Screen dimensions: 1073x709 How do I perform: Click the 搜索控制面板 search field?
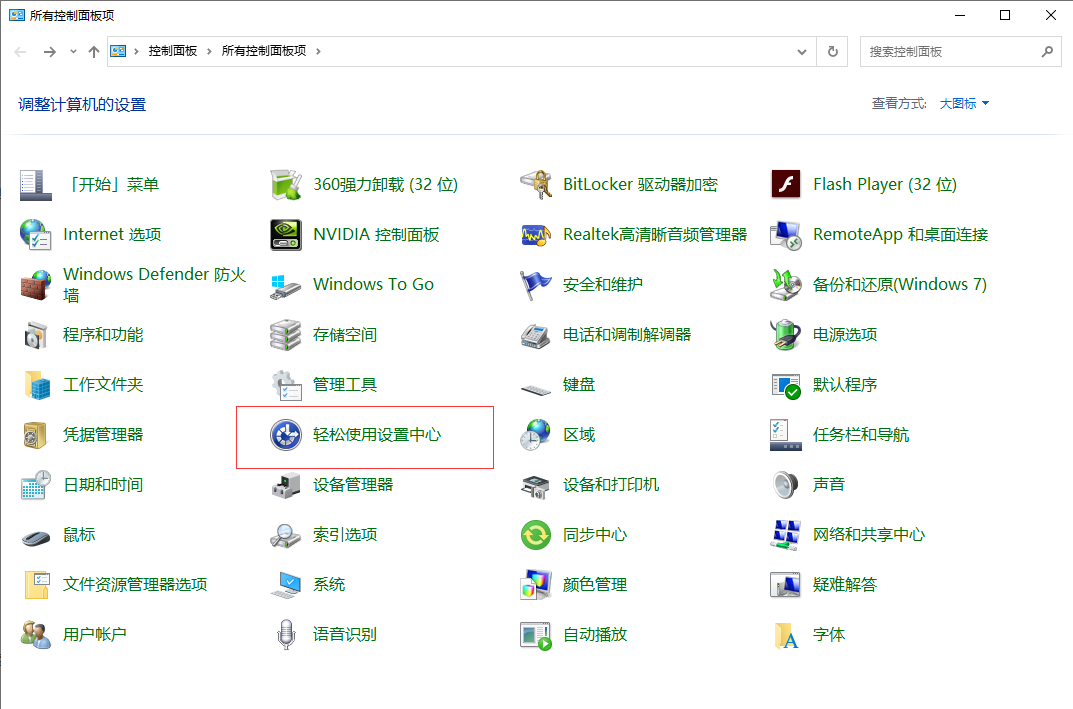pos(950,51)
